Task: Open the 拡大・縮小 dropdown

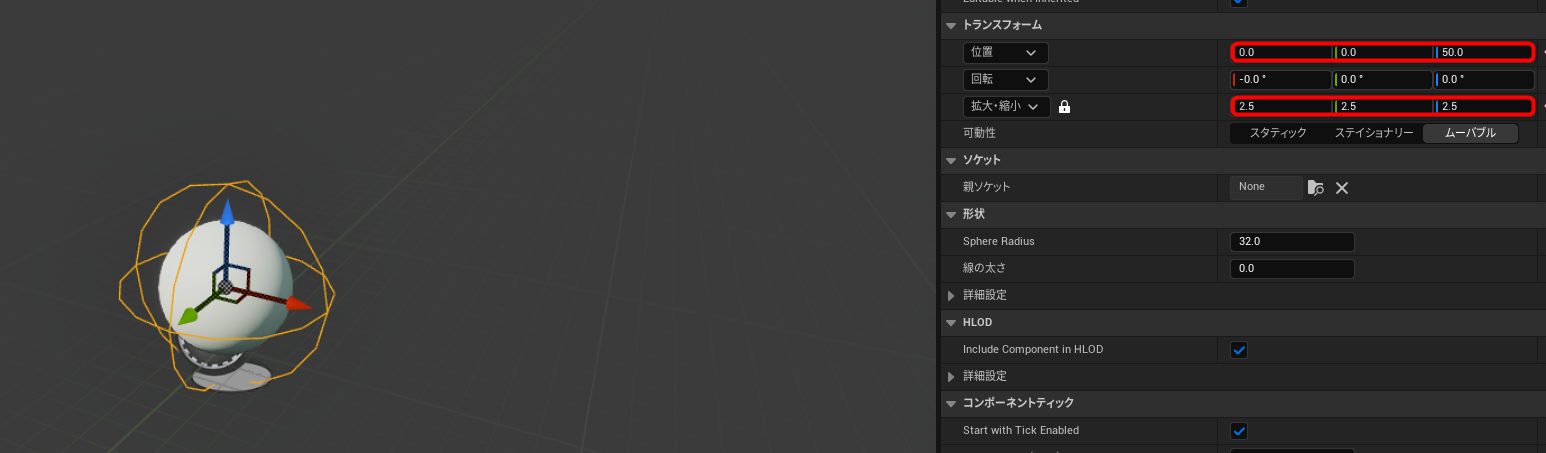Action: coord(1005,106)
